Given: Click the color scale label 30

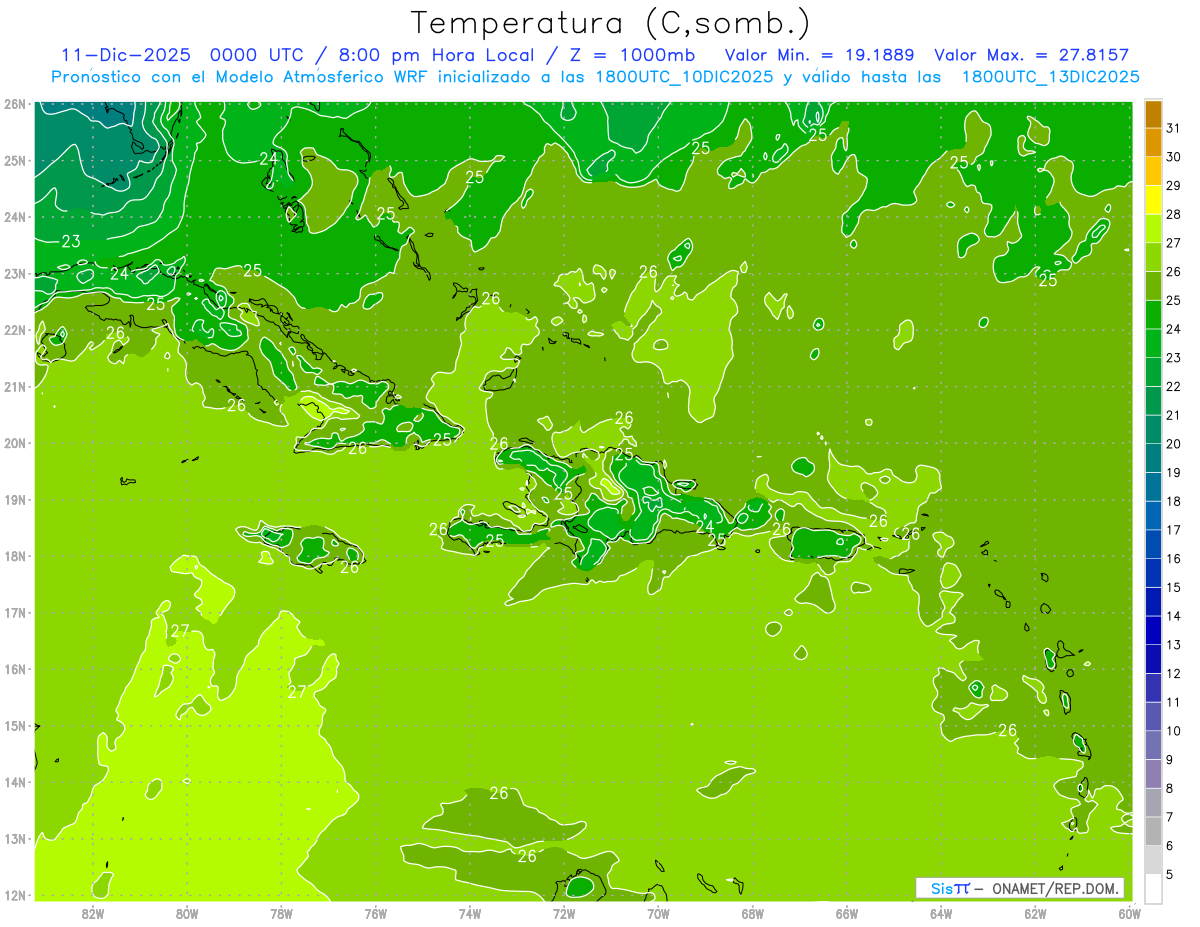Looking at the screenshot, I should coord(1174,157).
